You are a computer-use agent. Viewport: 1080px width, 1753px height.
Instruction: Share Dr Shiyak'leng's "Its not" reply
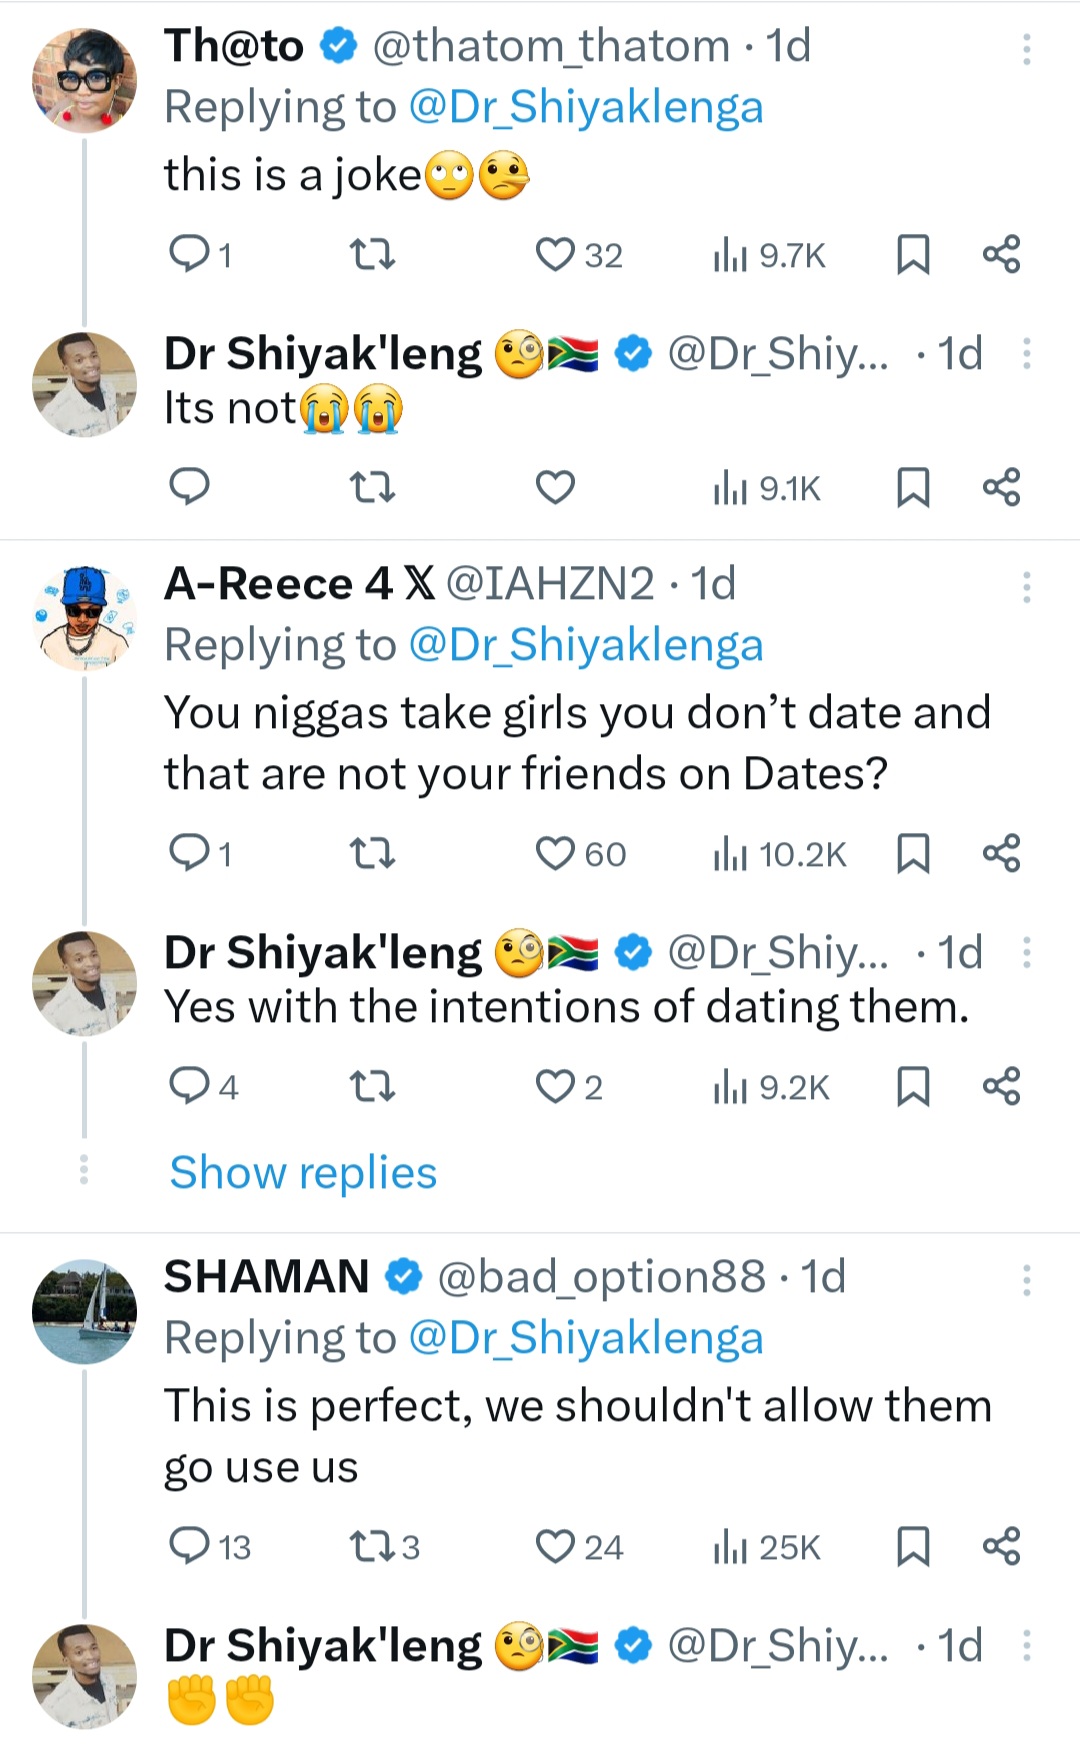tap(1001, 487)
